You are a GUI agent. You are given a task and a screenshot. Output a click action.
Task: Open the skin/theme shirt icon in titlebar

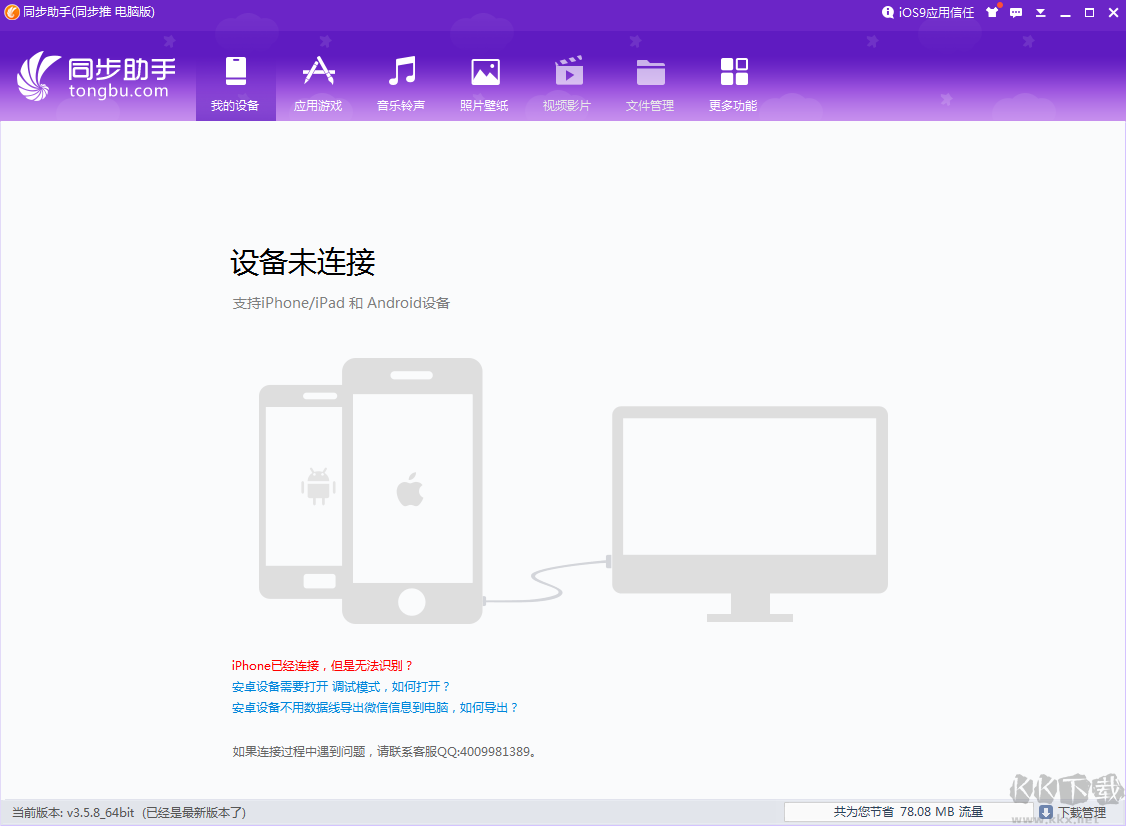click(x=992, y=13)
